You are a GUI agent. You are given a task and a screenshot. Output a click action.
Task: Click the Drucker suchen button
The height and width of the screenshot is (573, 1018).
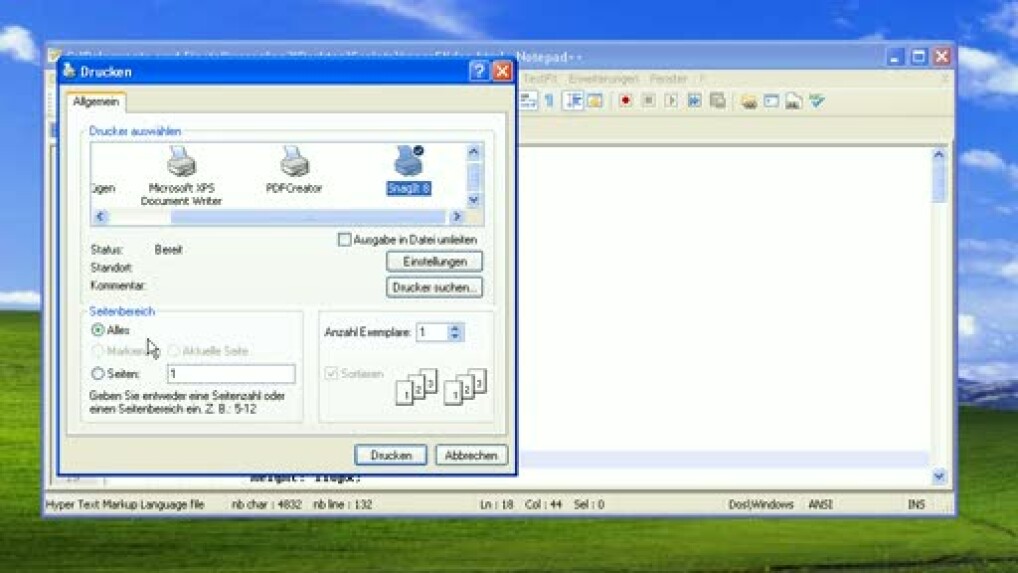pos(434,288)
